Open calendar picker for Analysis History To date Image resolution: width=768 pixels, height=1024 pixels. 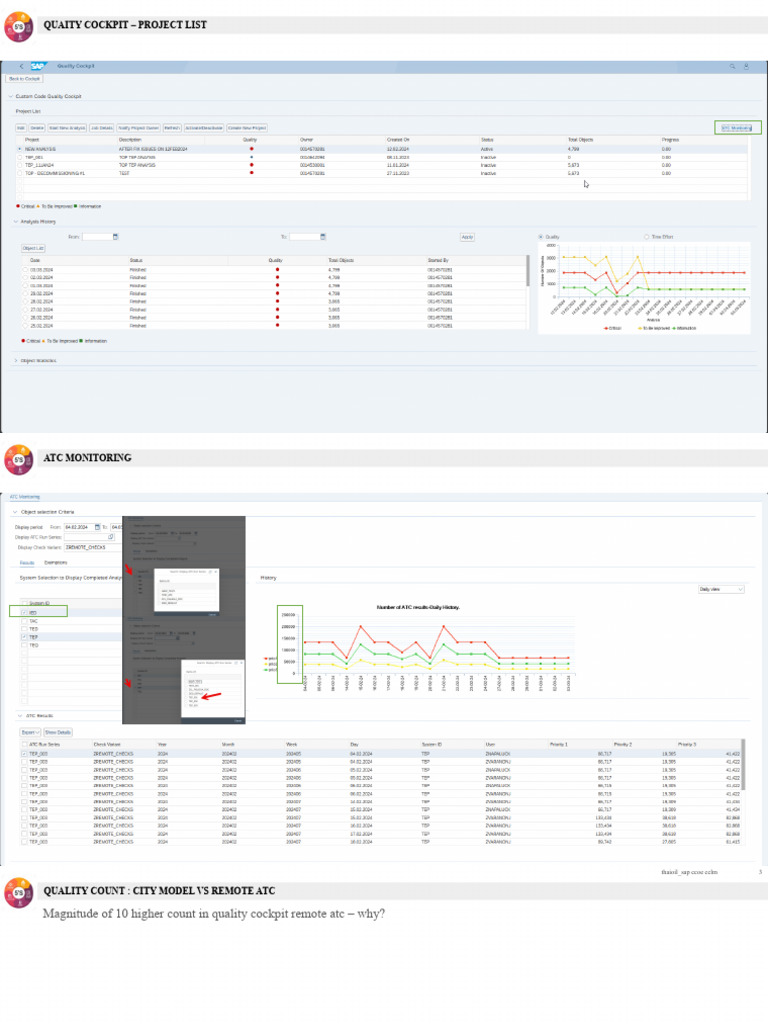coord(324,237)
